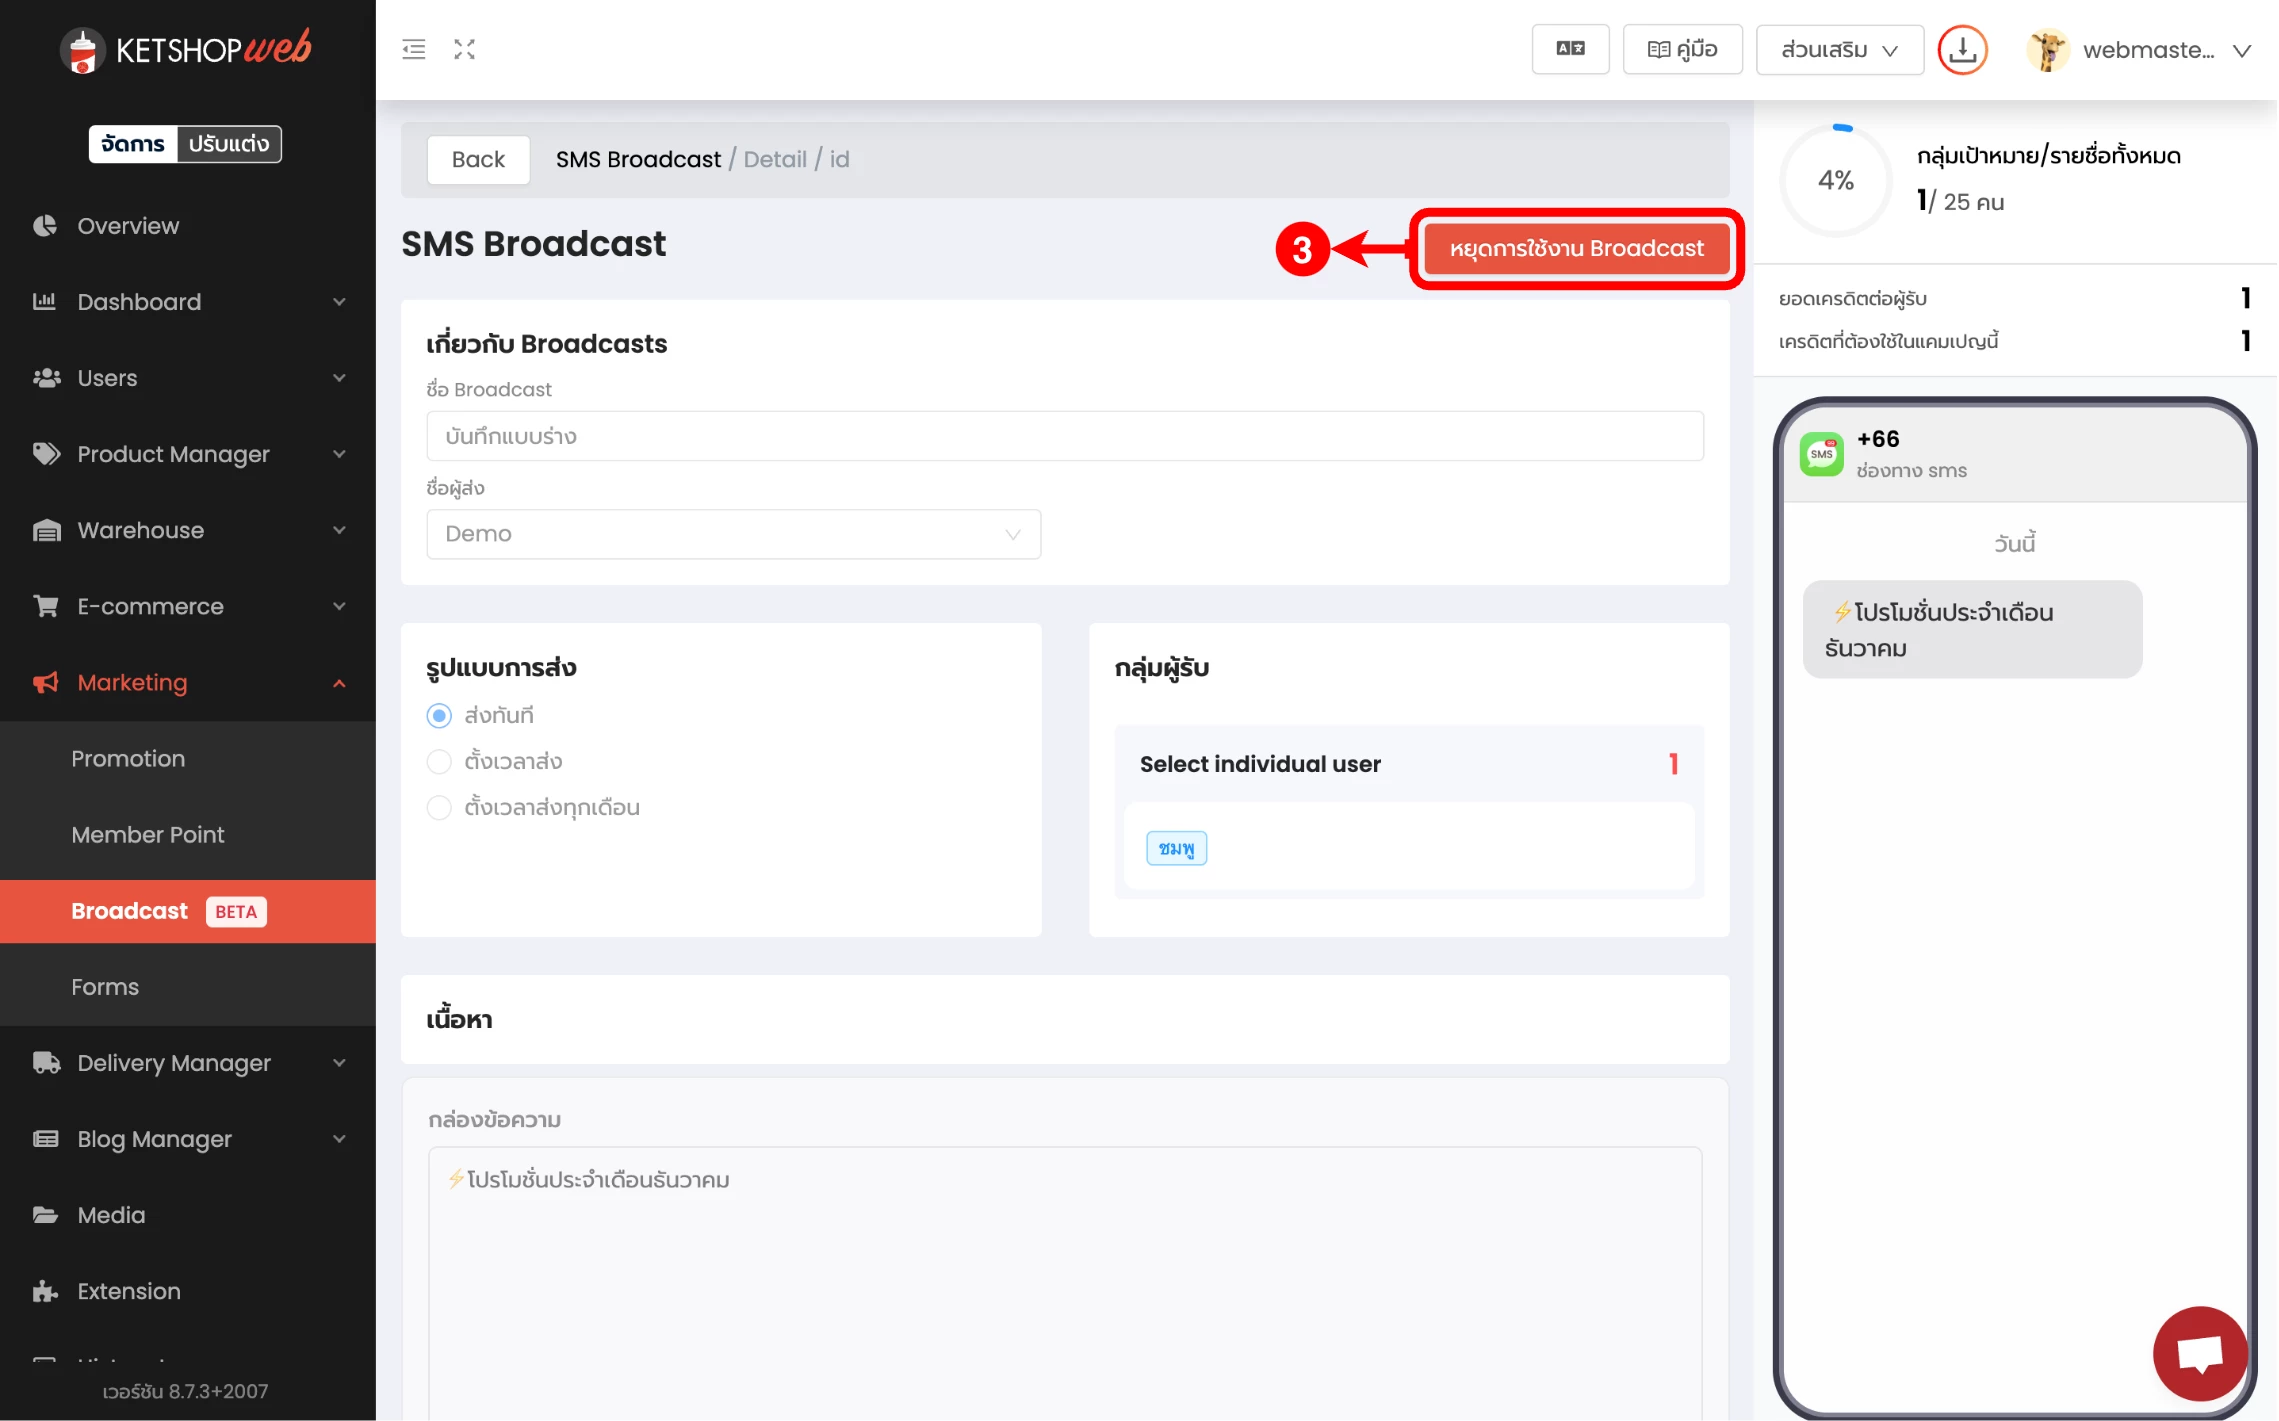
Task: Click the Back button
Action: click(x=478, y=160)
